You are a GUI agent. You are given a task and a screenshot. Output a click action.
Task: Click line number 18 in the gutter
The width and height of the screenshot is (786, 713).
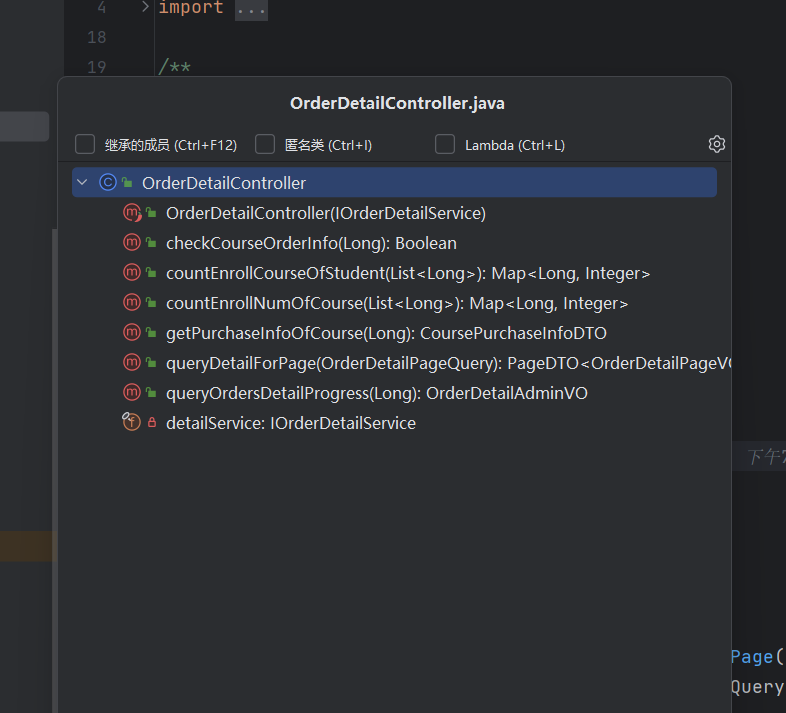coord(97,37)
